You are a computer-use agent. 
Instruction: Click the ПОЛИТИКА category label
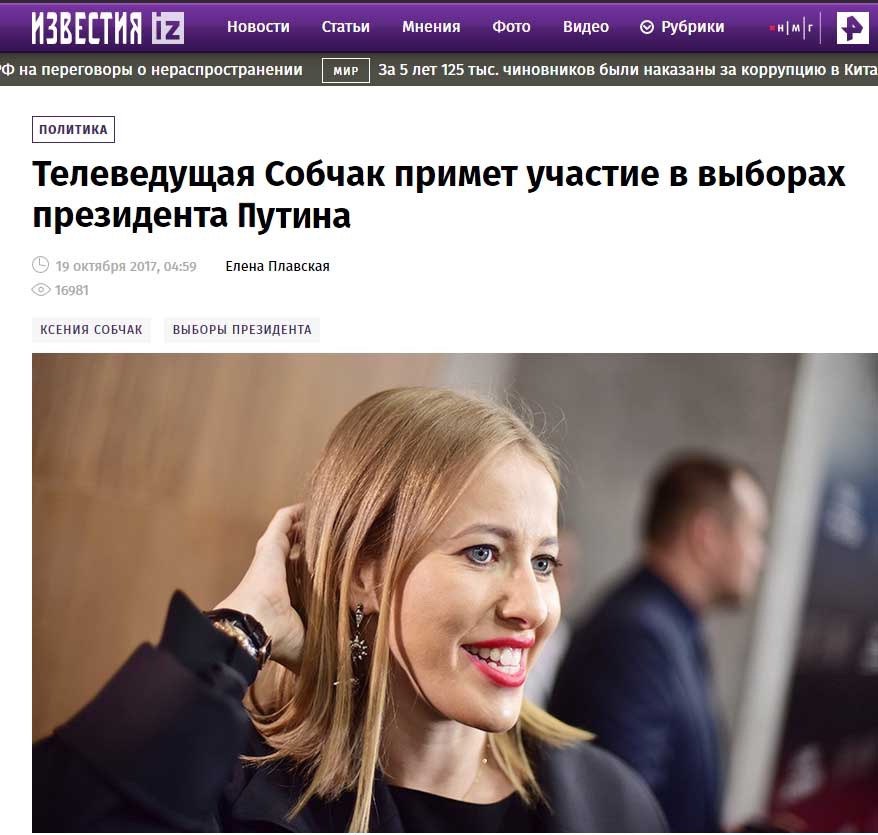(73, 129)
